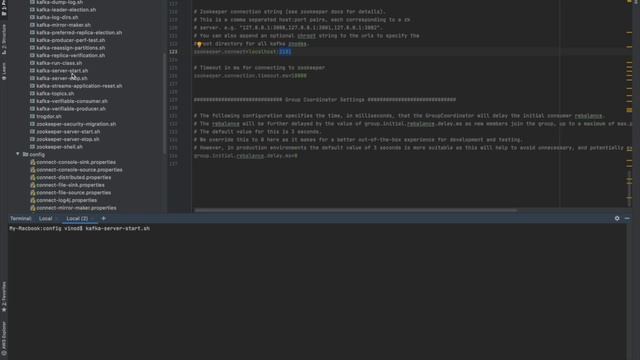Screen dimensions: 640x360
Task: Click the group.initial.rebalance.delay.ms=0 line
Action: click(x=246, y=156)
